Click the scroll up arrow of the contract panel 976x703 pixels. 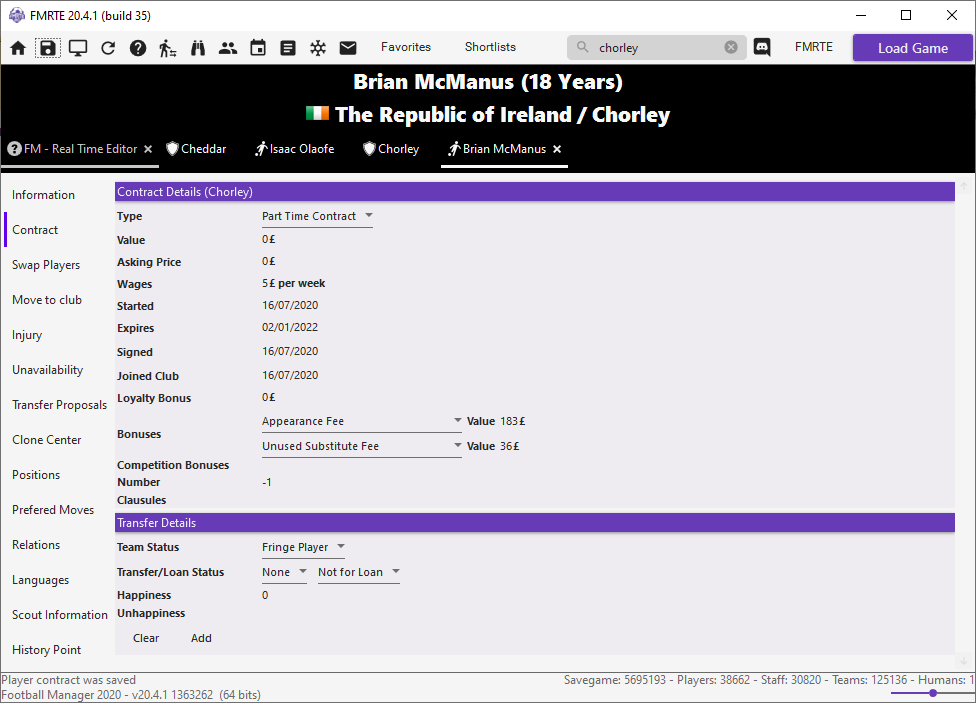[964, 186]
